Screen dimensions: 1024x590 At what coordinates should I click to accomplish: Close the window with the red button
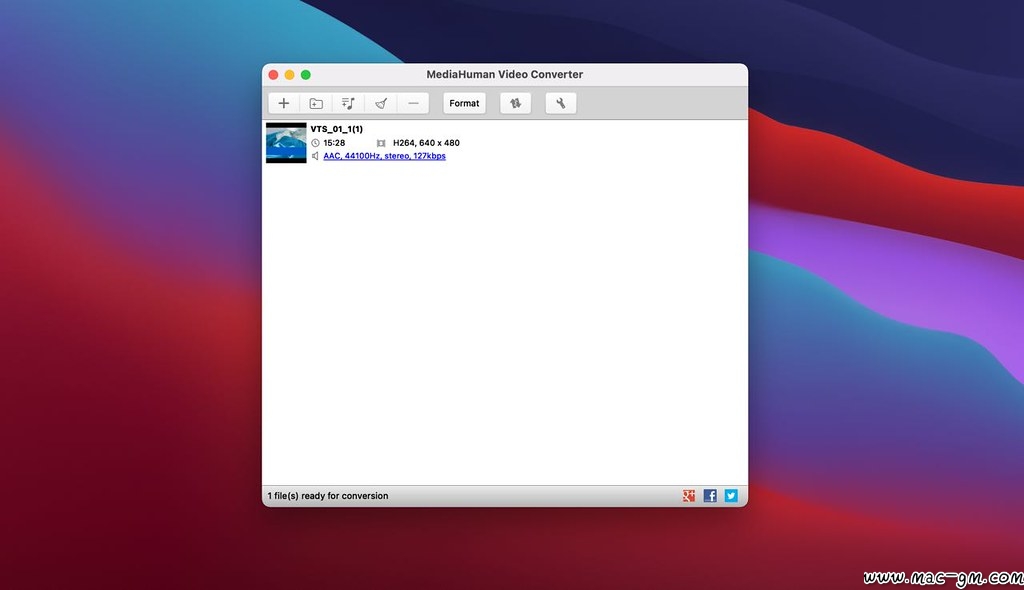pyautogui.click(x=274, y=75)
